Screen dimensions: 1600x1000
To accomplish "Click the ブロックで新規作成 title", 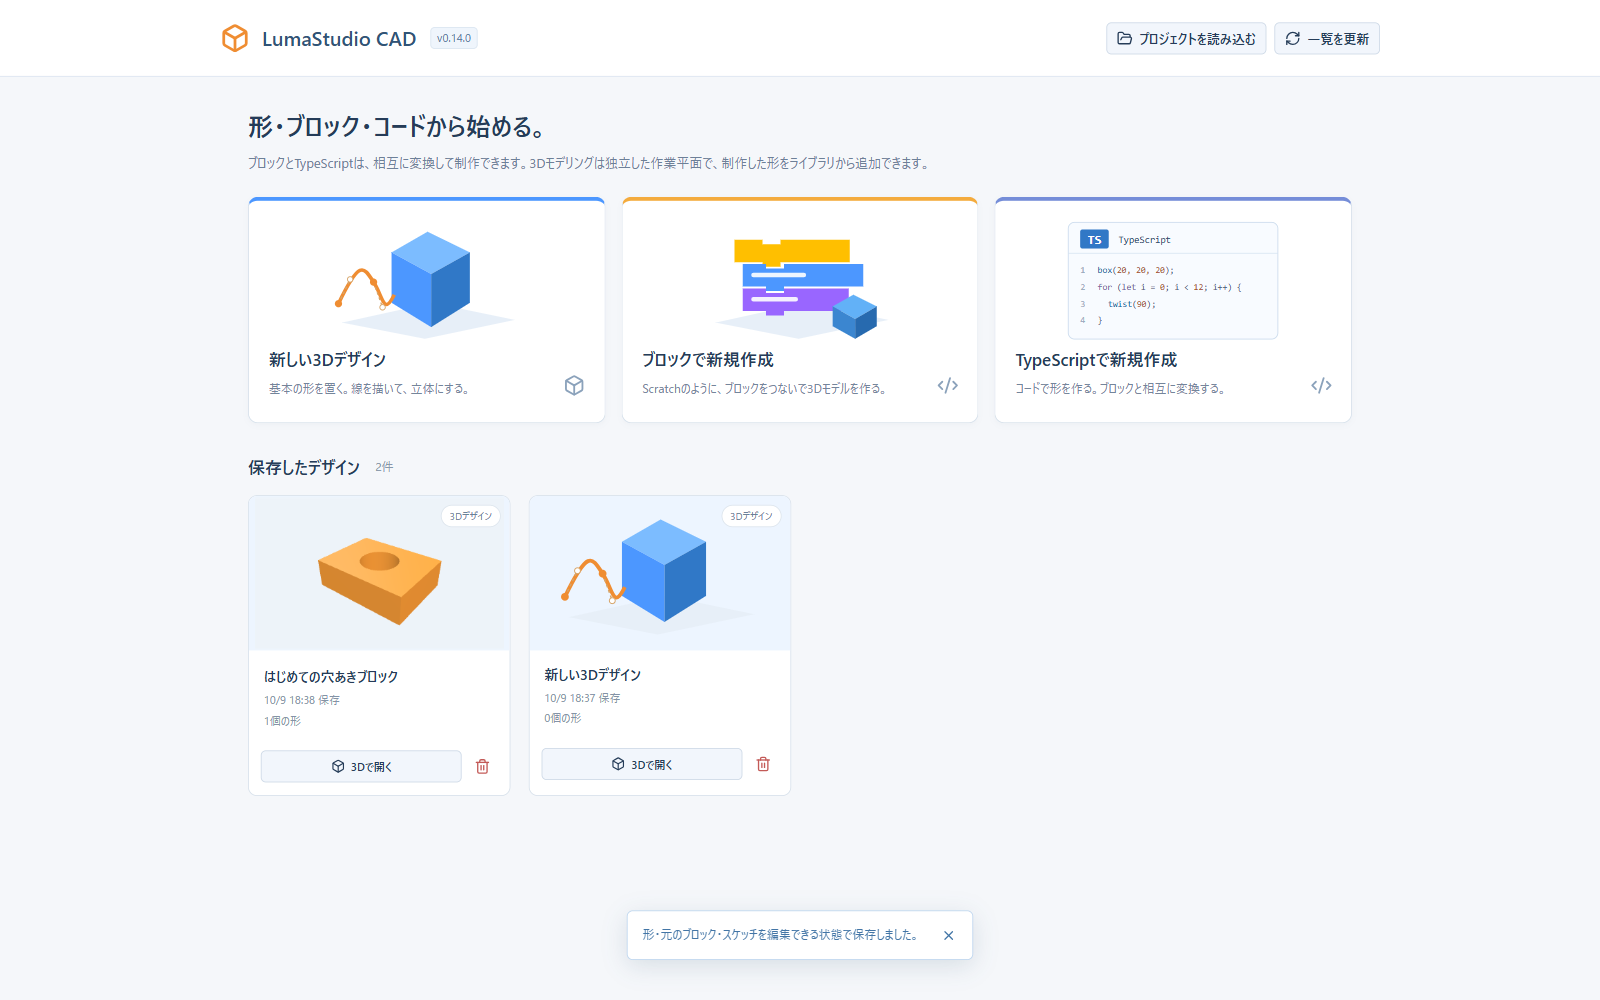I will (x=708, y=360).
